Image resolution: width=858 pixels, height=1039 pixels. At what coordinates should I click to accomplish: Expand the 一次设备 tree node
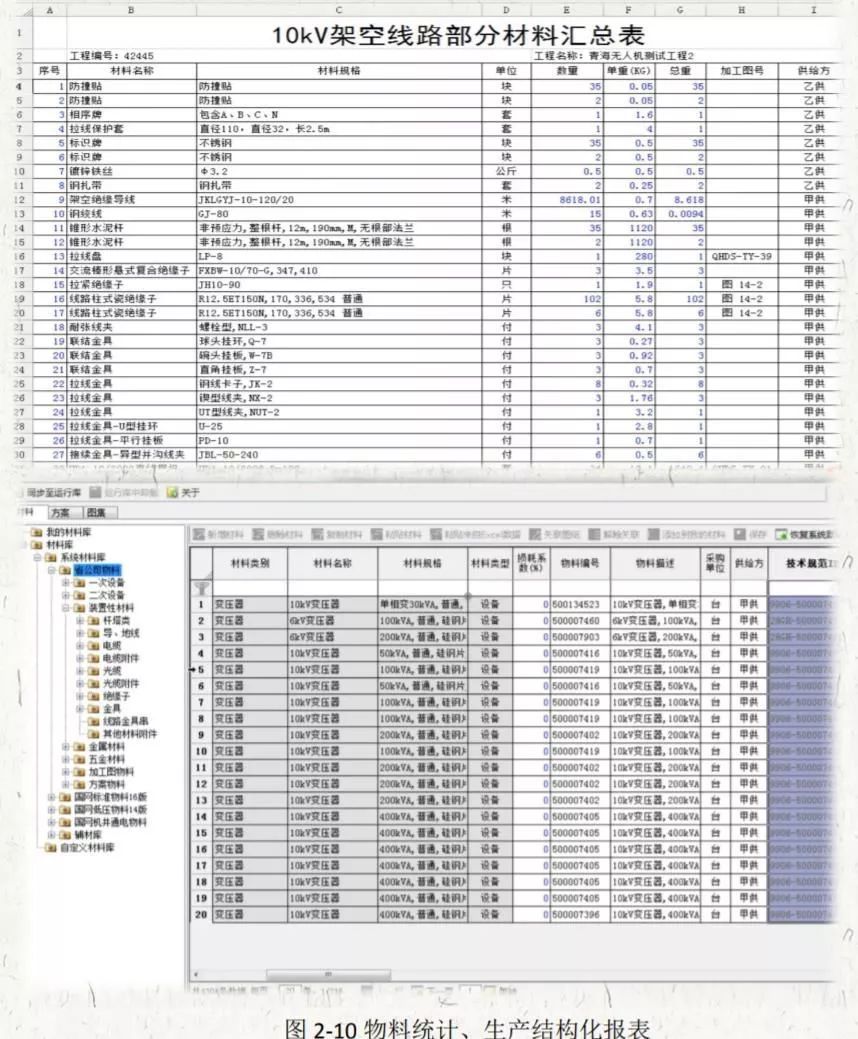(x=66, y=582)
